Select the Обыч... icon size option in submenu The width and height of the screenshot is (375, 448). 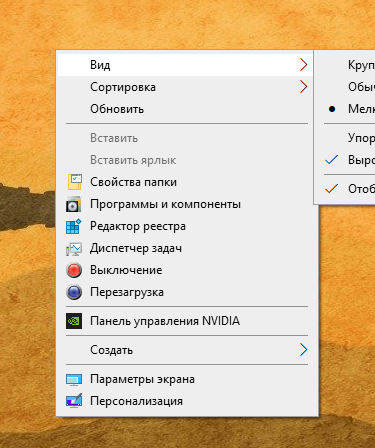point(345,87)
